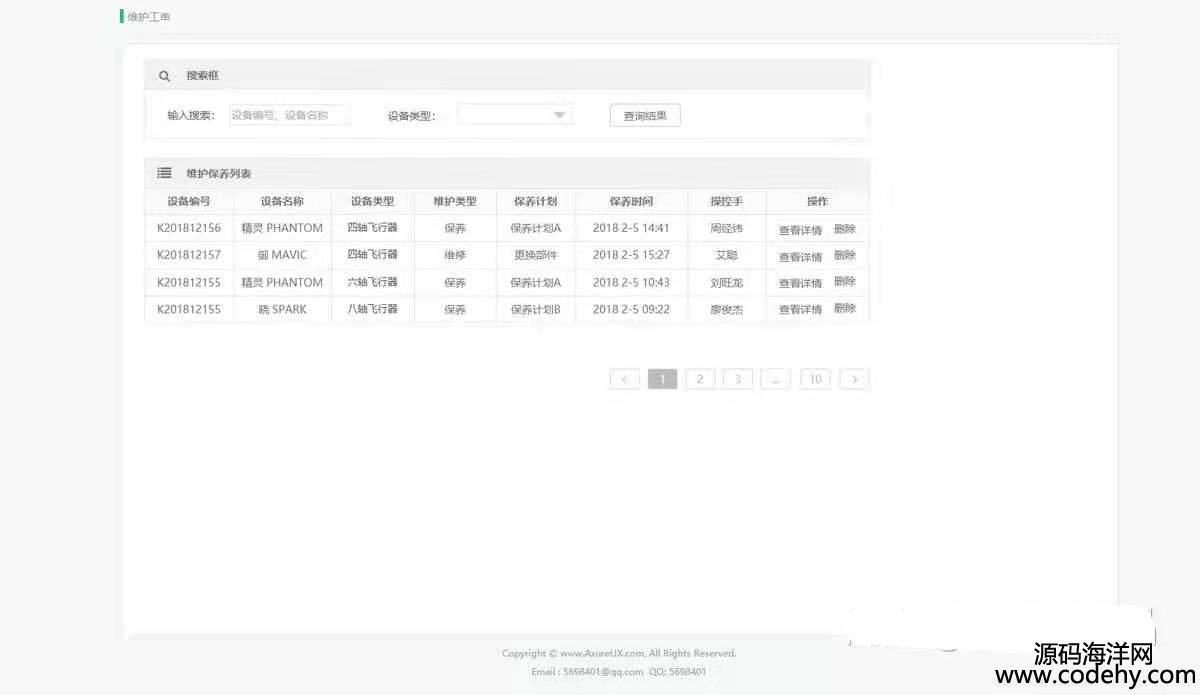
Task: Click the 设备编号 column header
Action: [x=189, y=201]
